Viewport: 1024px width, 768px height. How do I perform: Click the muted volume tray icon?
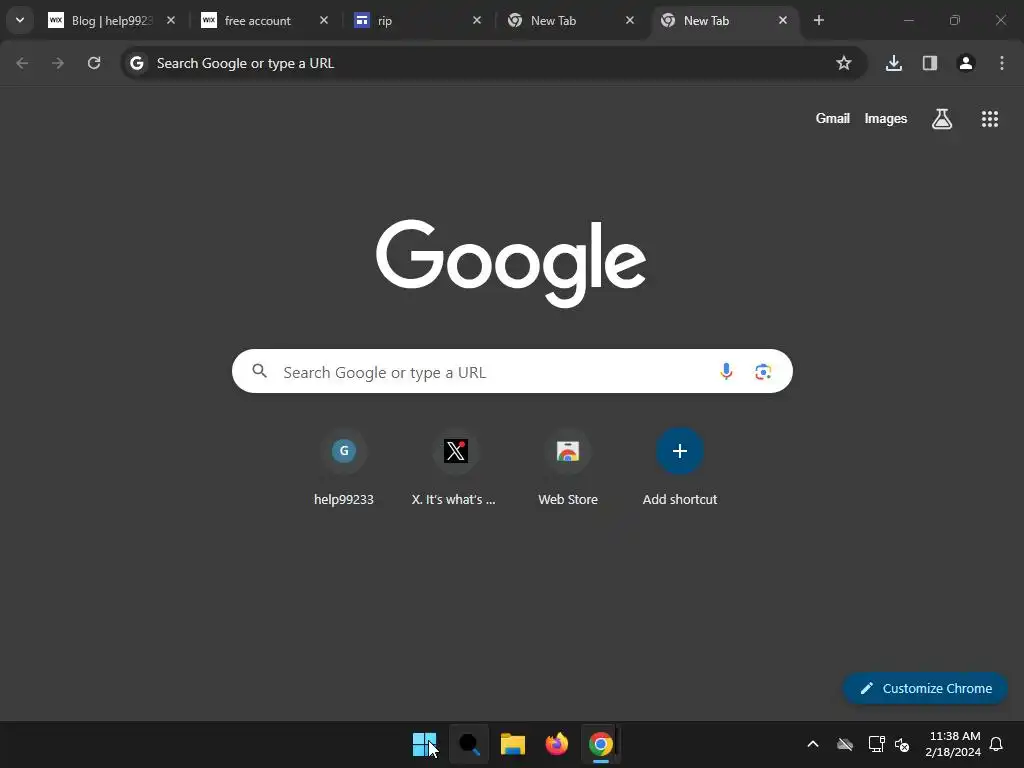903,744
